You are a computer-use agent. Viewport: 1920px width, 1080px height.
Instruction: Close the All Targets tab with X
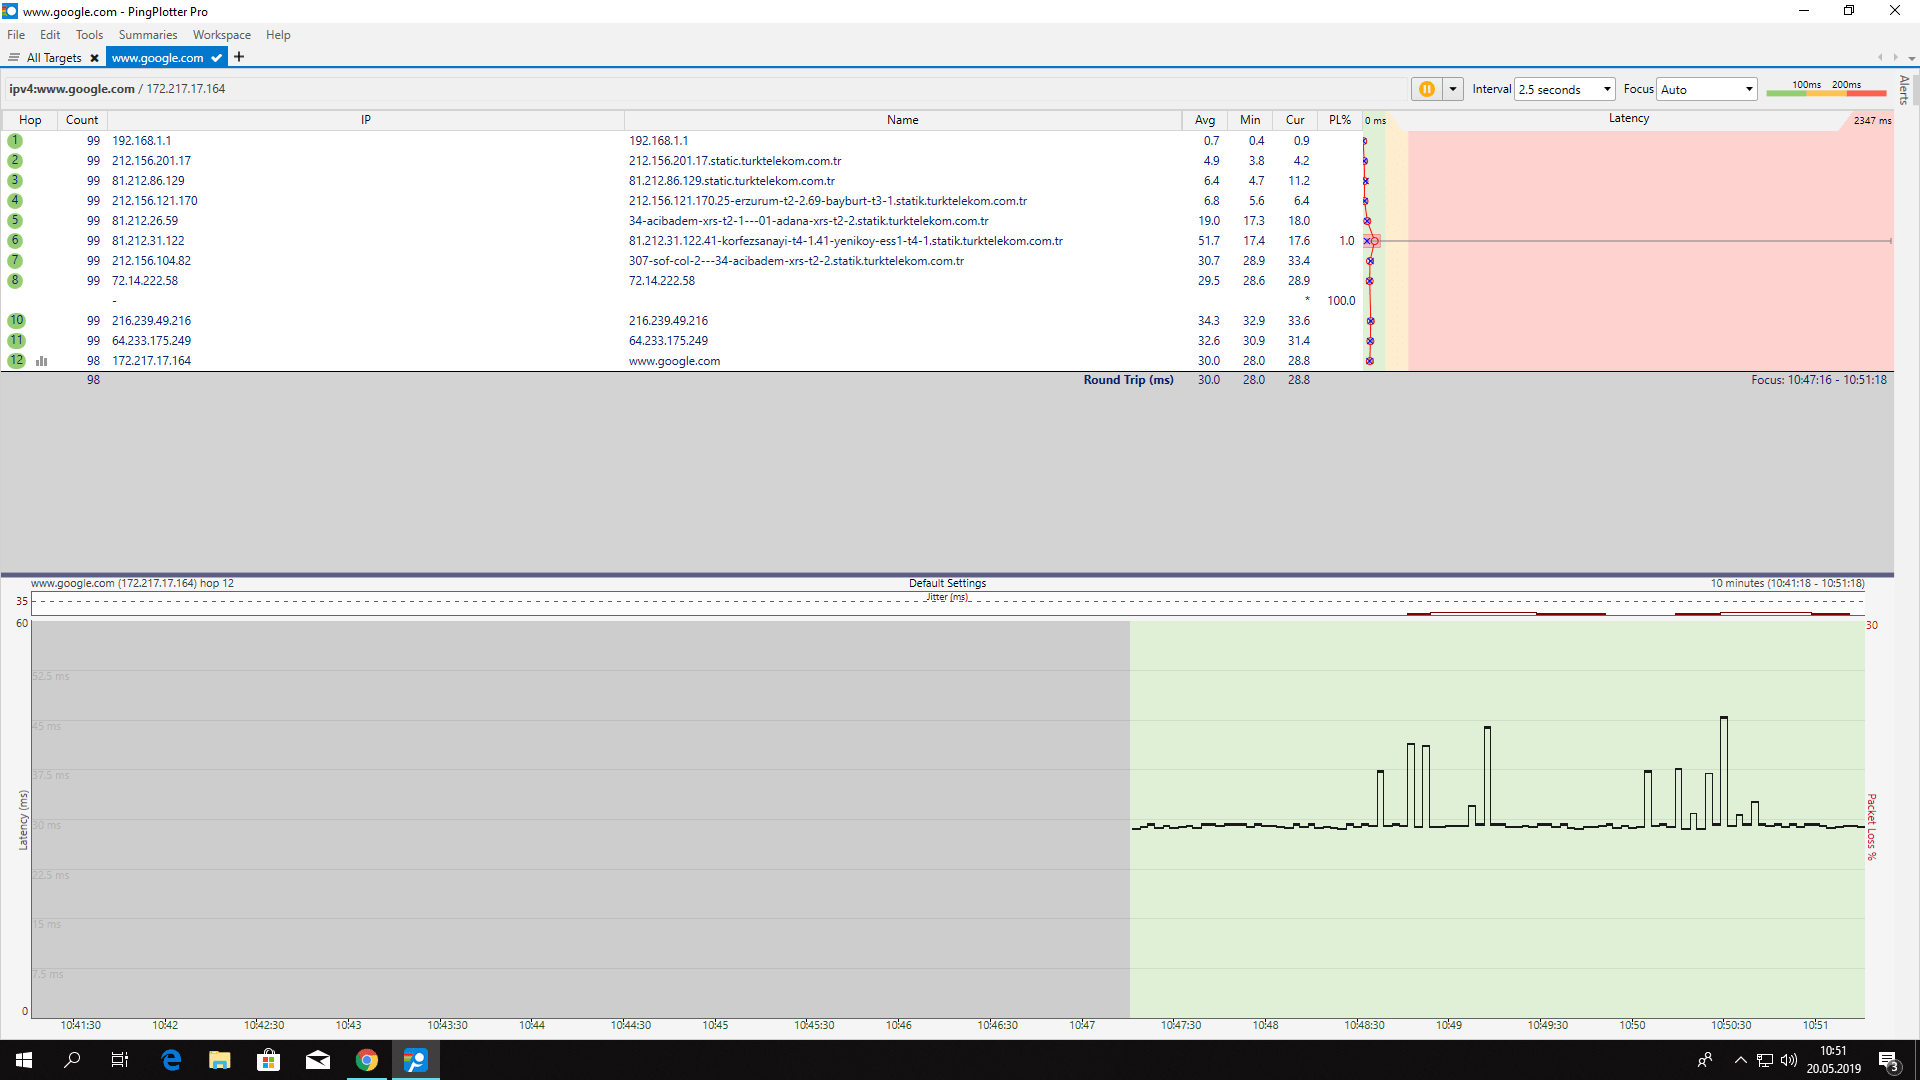click(94, 58)
